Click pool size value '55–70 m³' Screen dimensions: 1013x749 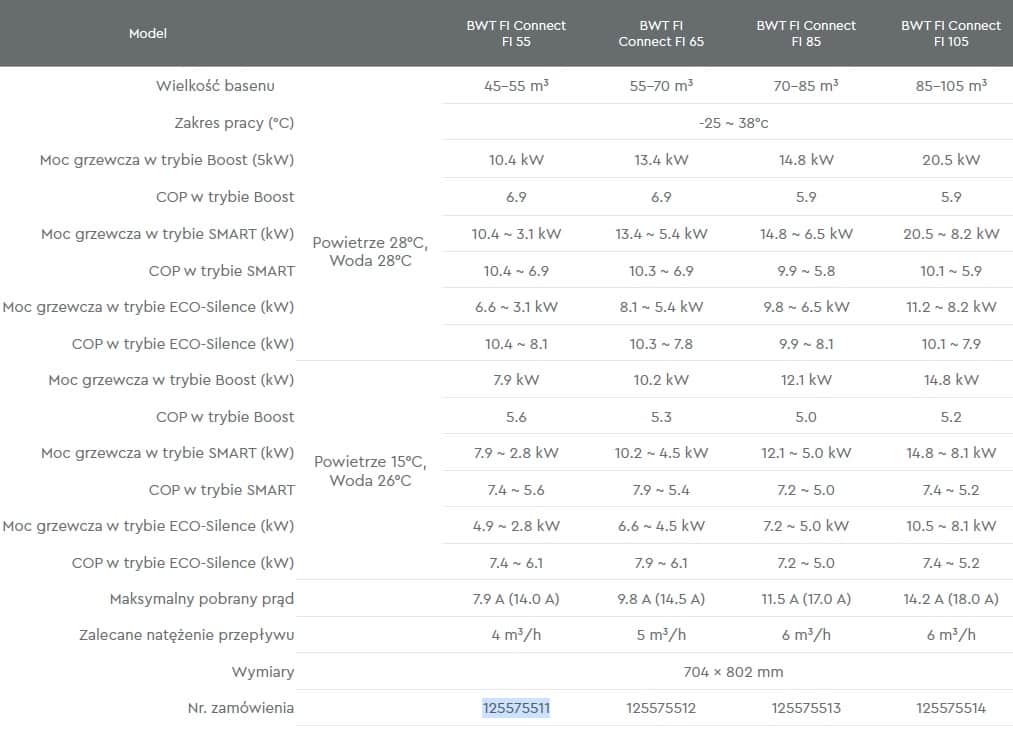[661, 85]
